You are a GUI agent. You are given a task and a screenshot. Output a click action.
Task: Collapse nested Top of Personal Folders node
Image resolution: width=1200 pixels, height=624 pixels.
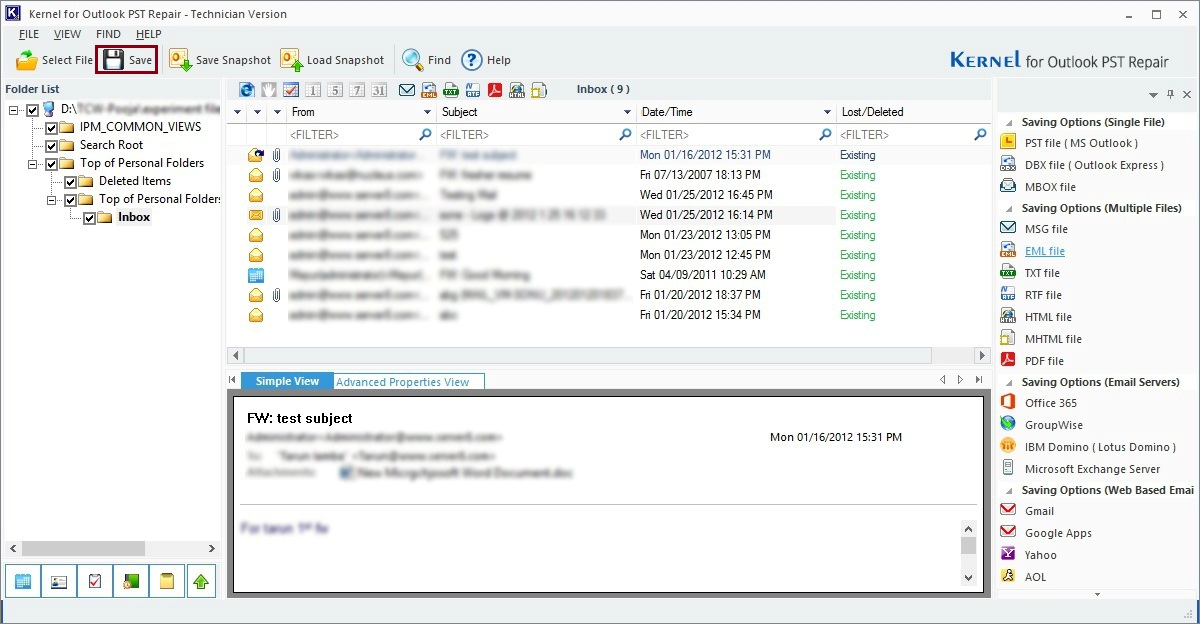(52, 200)
